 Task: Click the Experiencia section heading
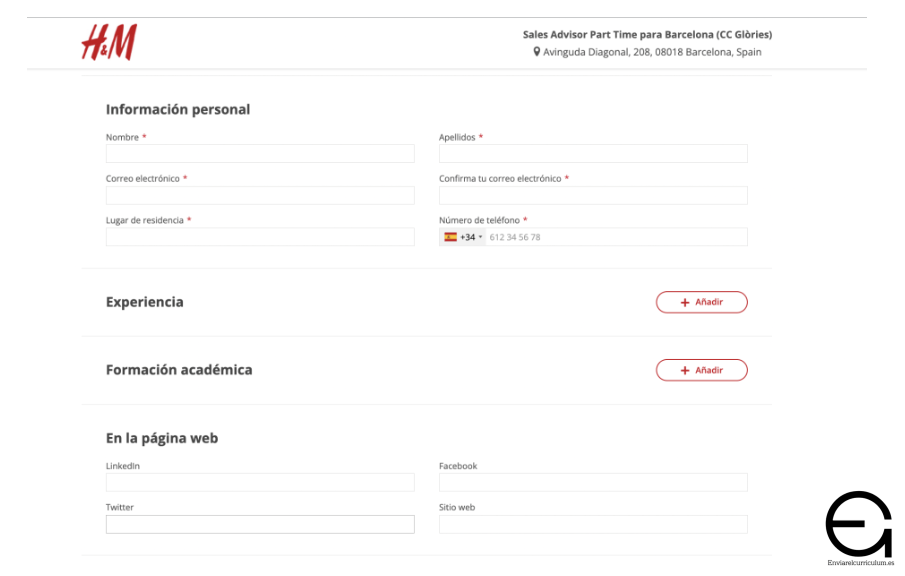pos(145,302)
